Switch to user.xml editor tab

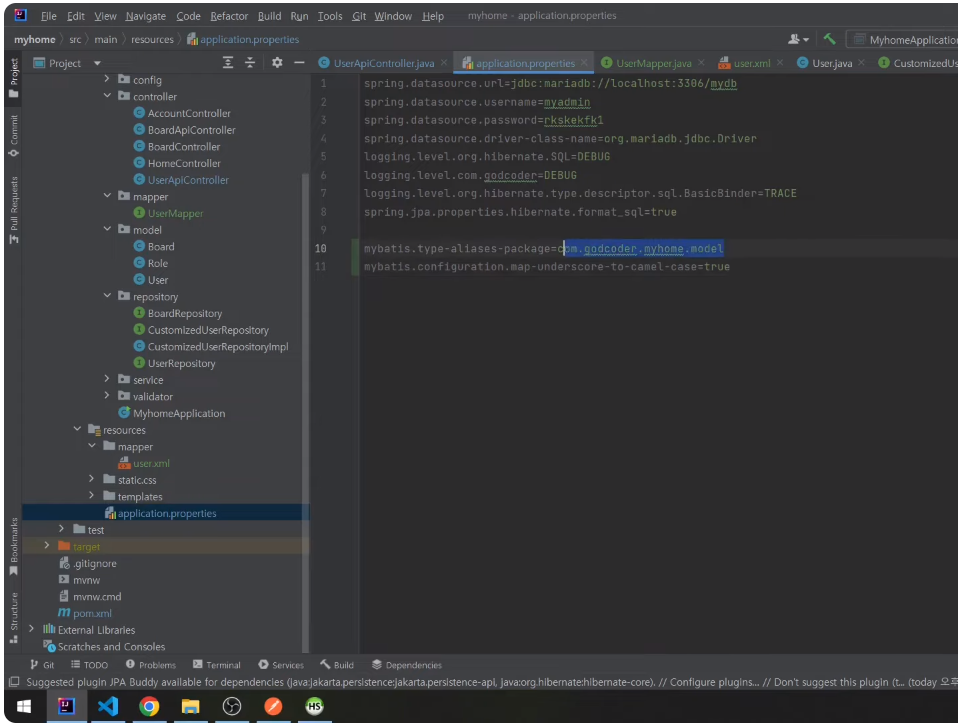751,63
